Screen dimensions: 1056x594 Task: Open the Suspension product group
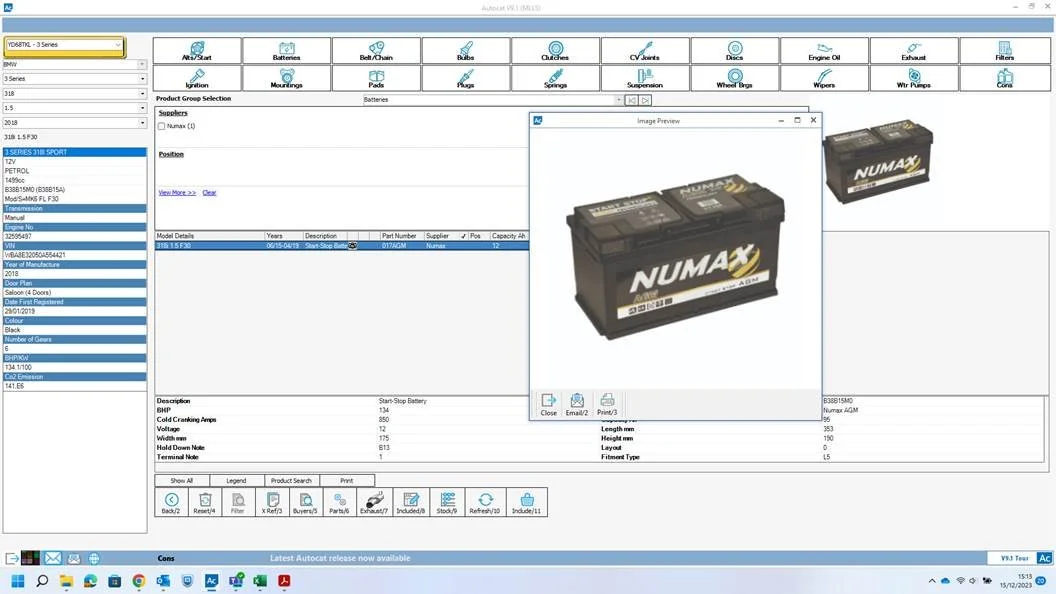coord(645,78)
